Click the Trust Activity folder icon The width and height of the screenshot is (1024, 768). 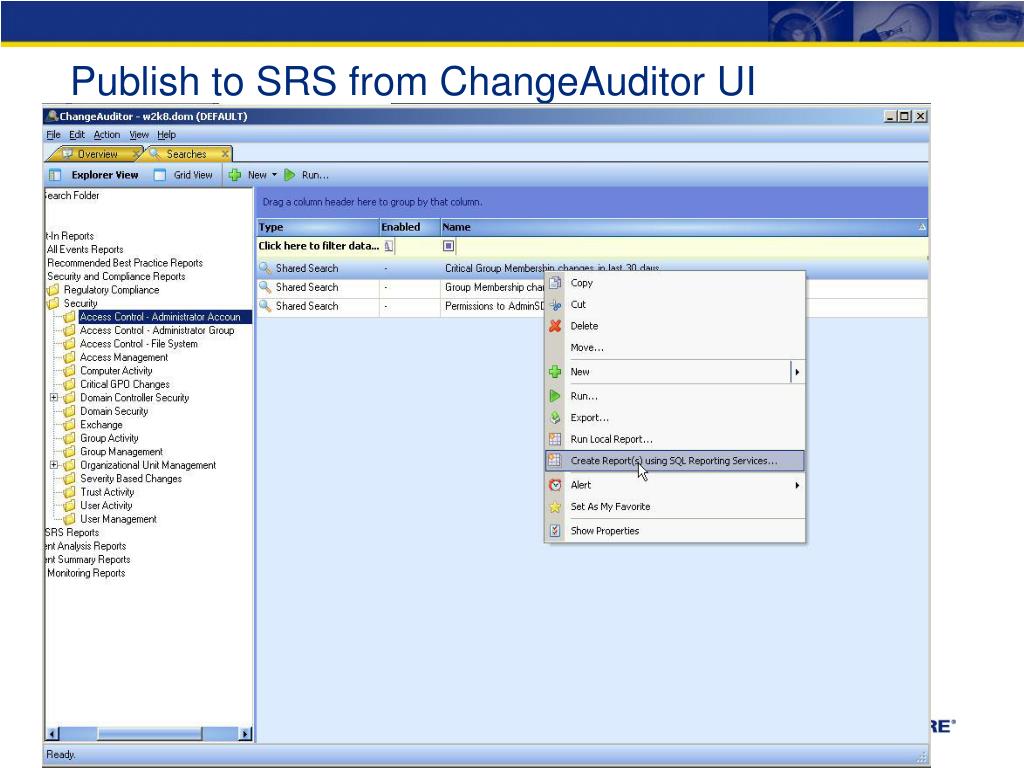pyautogui.click(x=69, y=492)
